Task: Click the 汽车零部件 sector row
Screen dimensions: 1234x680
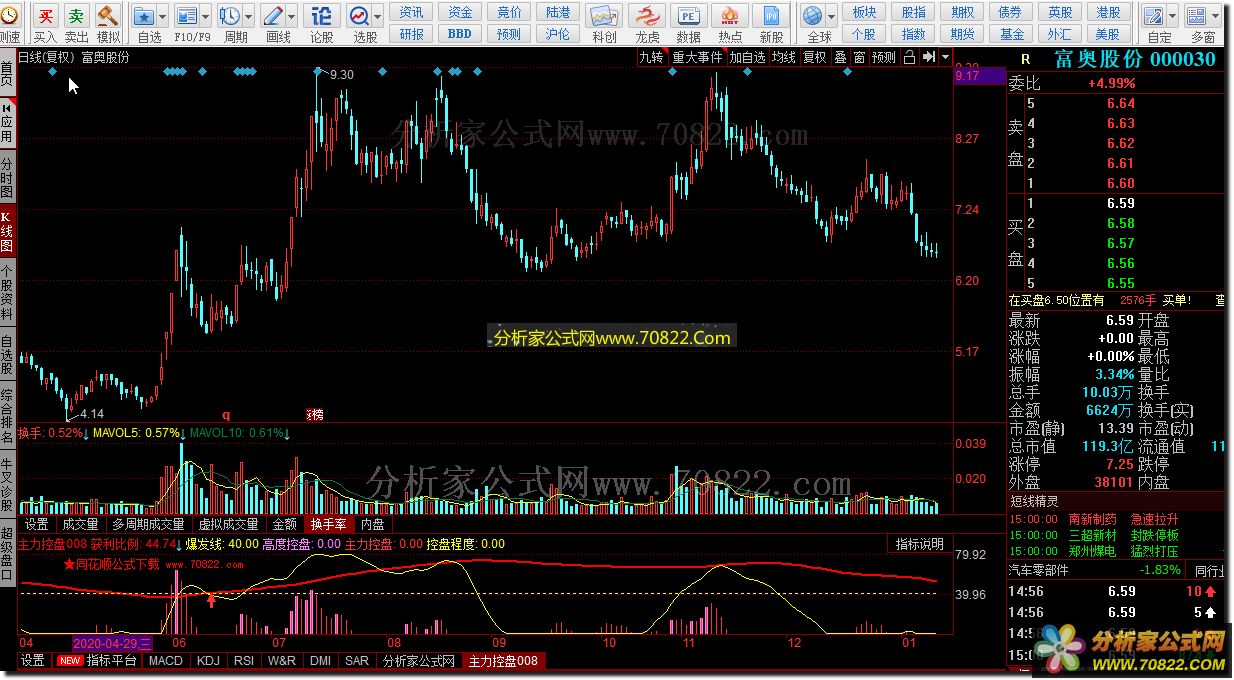Action: [1115, 570]
